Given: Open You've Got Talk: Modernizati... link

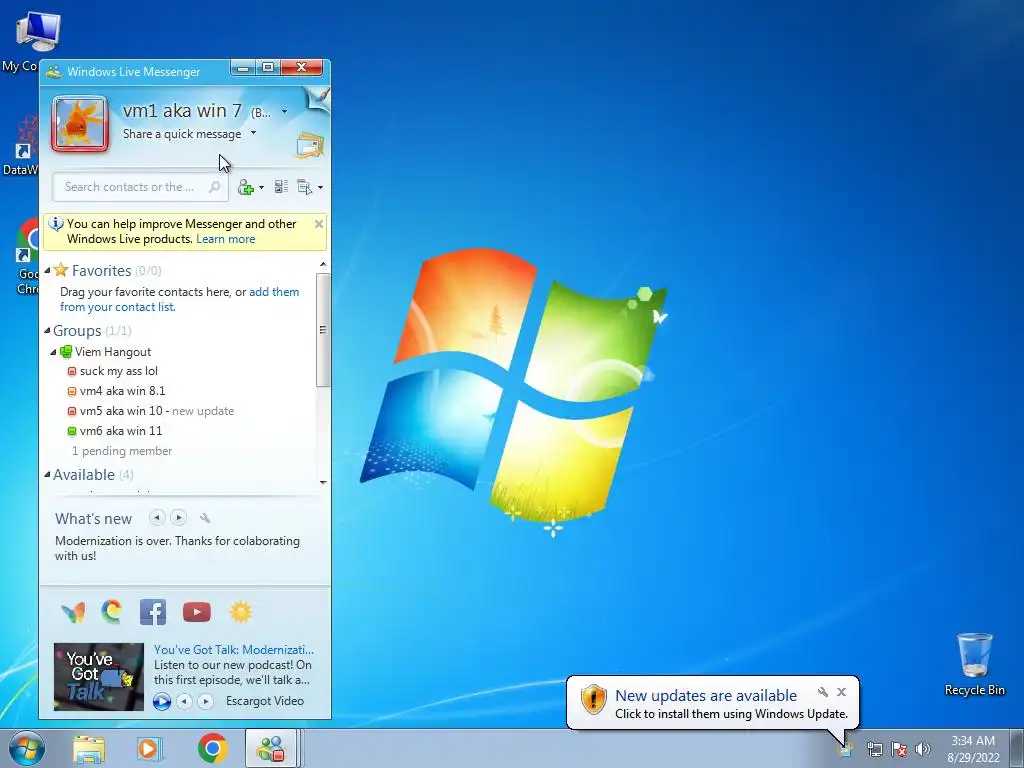Looking at the screenshot, I should (234, 650).
